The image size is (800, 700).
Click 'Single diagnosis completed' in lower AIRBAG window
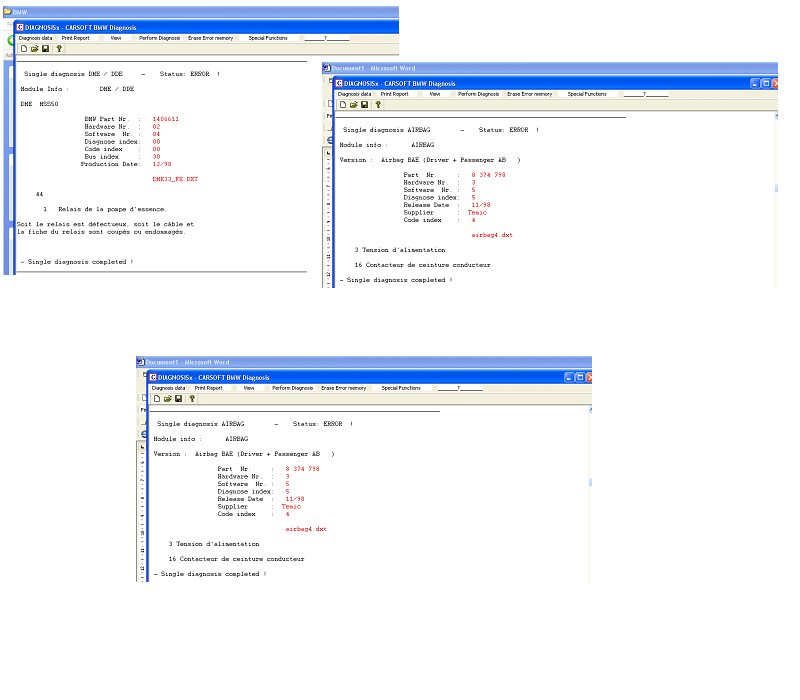click(x=210, y=574)
